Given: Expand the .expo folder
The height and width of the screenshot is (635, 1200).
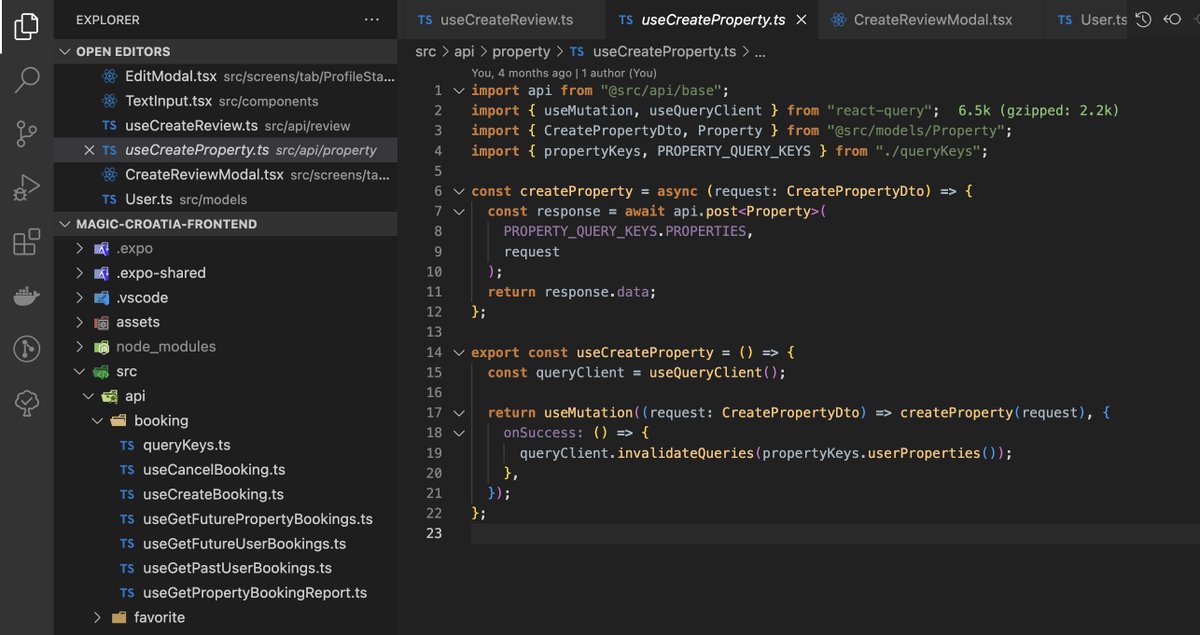Looking at the screenshot, I should coord(80,248).
